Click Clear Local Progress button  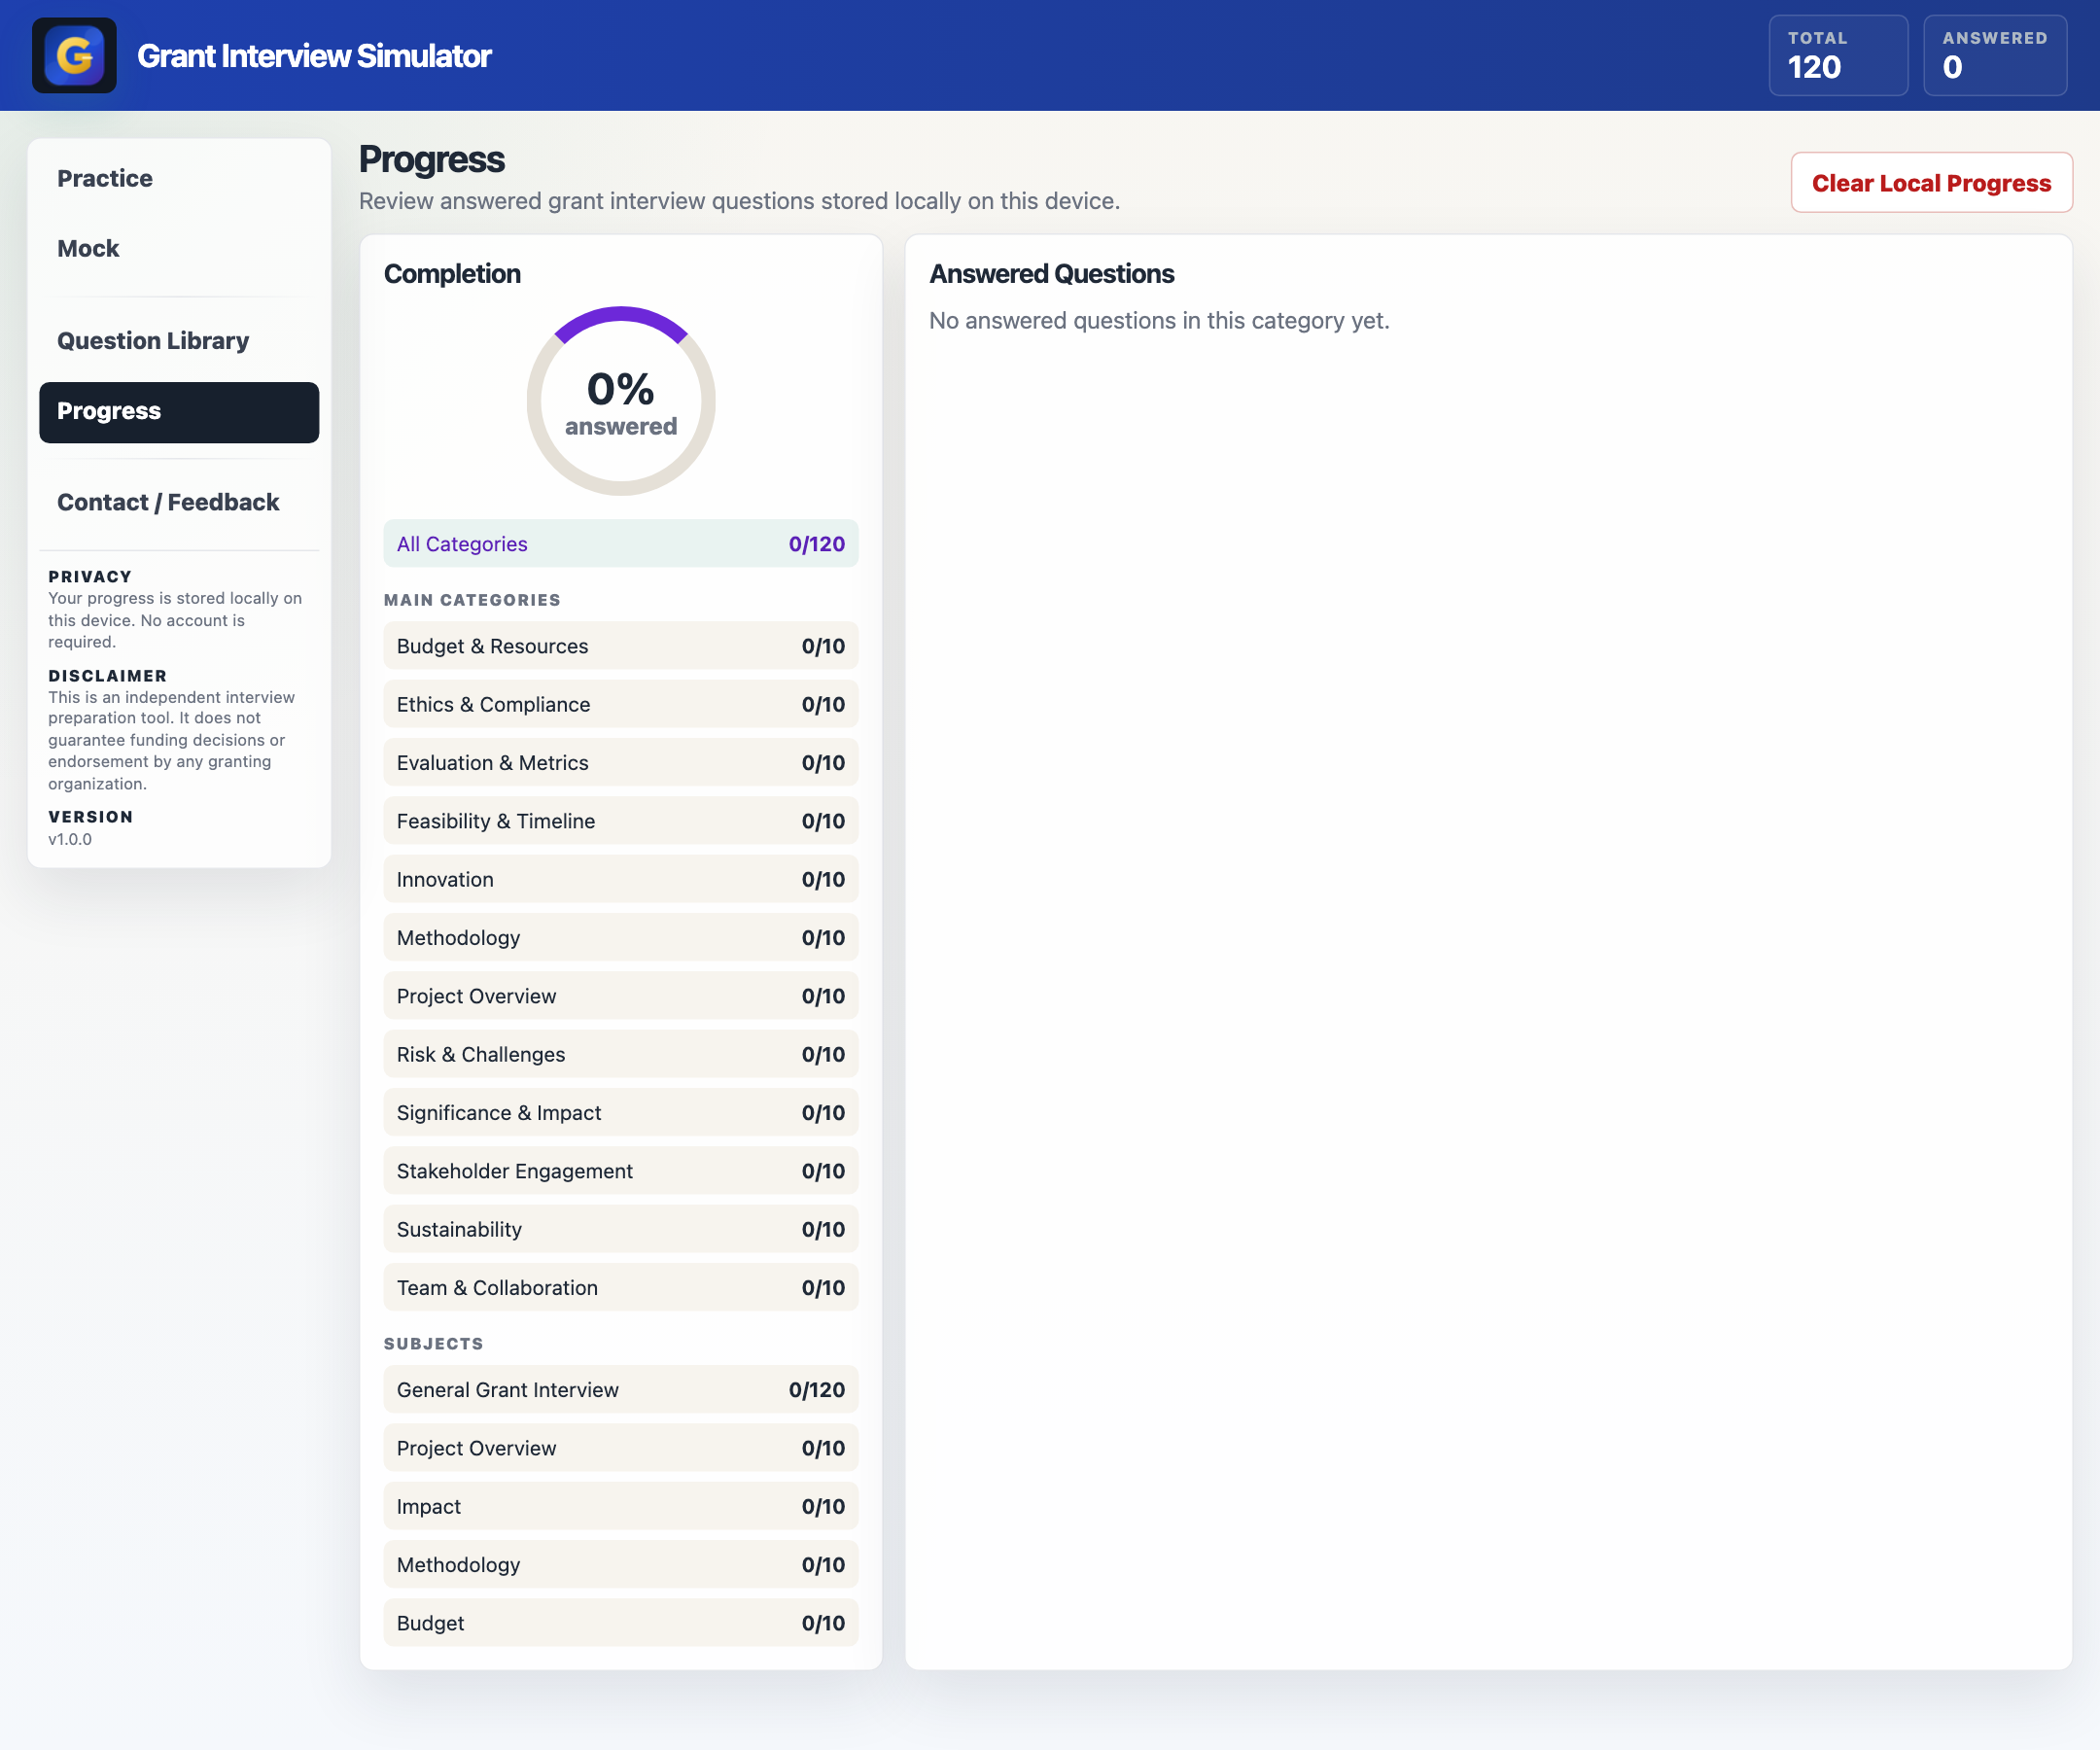coord(1931,183)
